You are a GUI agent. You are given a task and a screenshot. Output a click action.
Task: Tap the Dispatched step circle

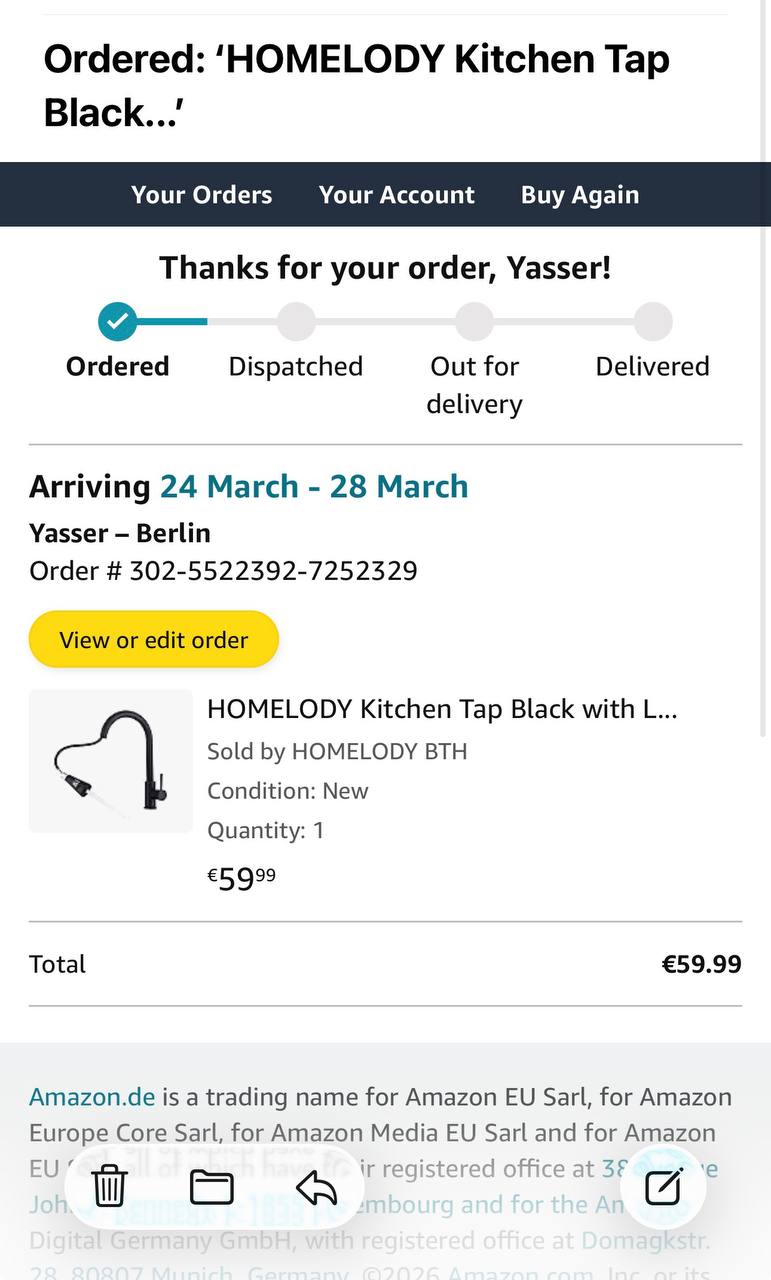[296, 322]
